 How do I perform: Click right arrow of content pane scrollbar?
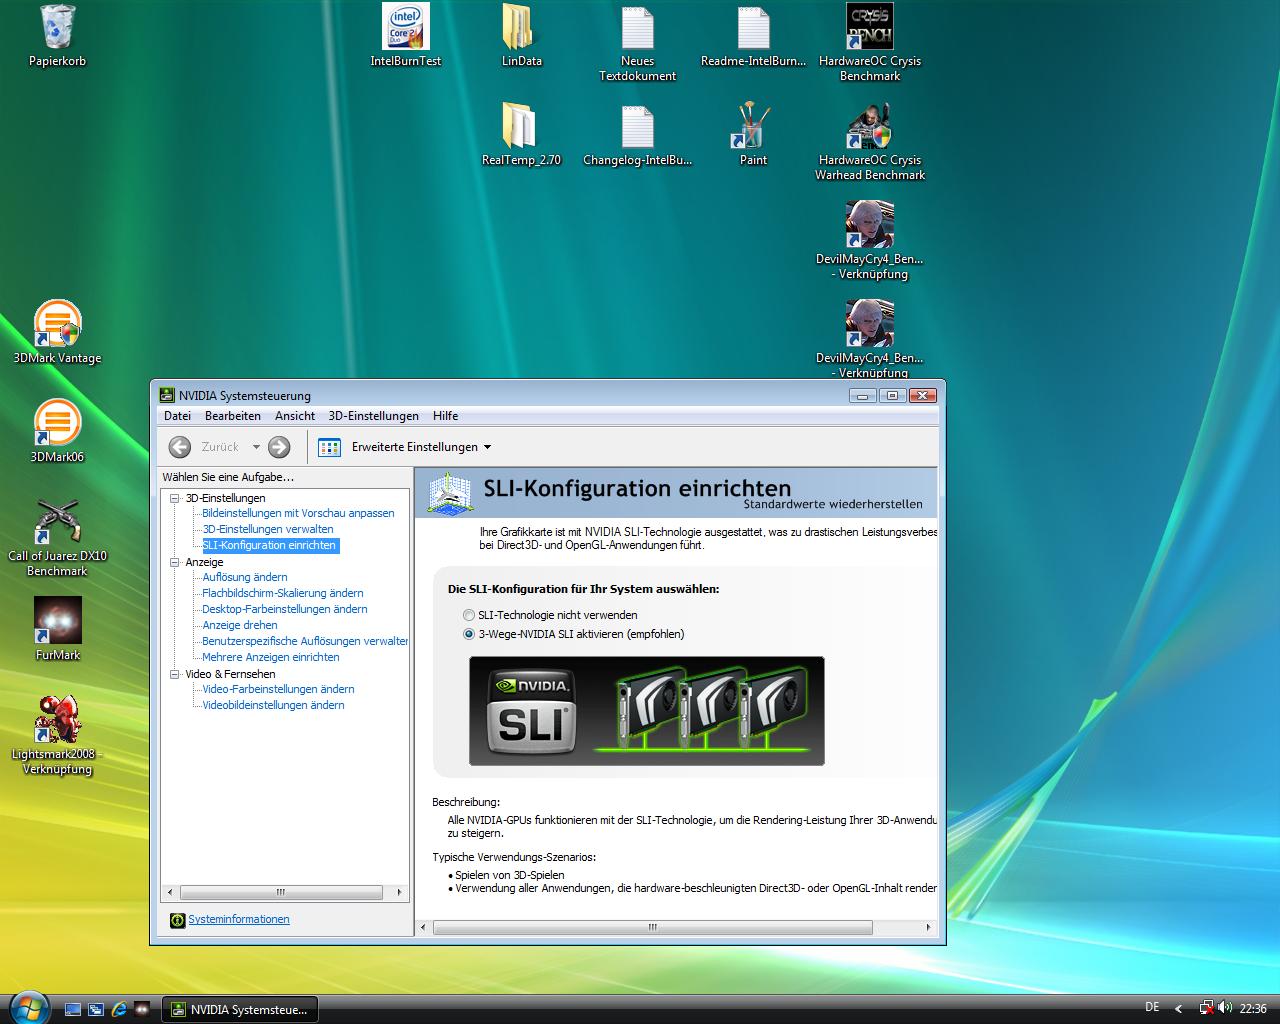(929, 927)
